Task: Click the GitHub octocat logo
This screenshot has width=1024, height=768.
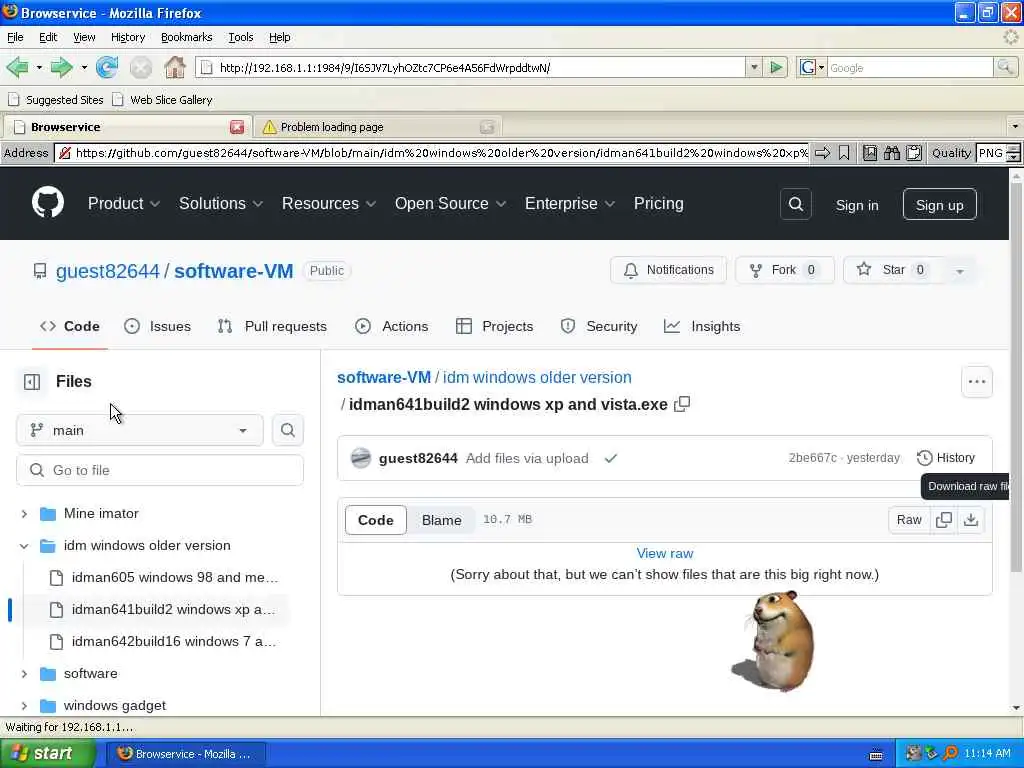Action: (x=48, y=202)
